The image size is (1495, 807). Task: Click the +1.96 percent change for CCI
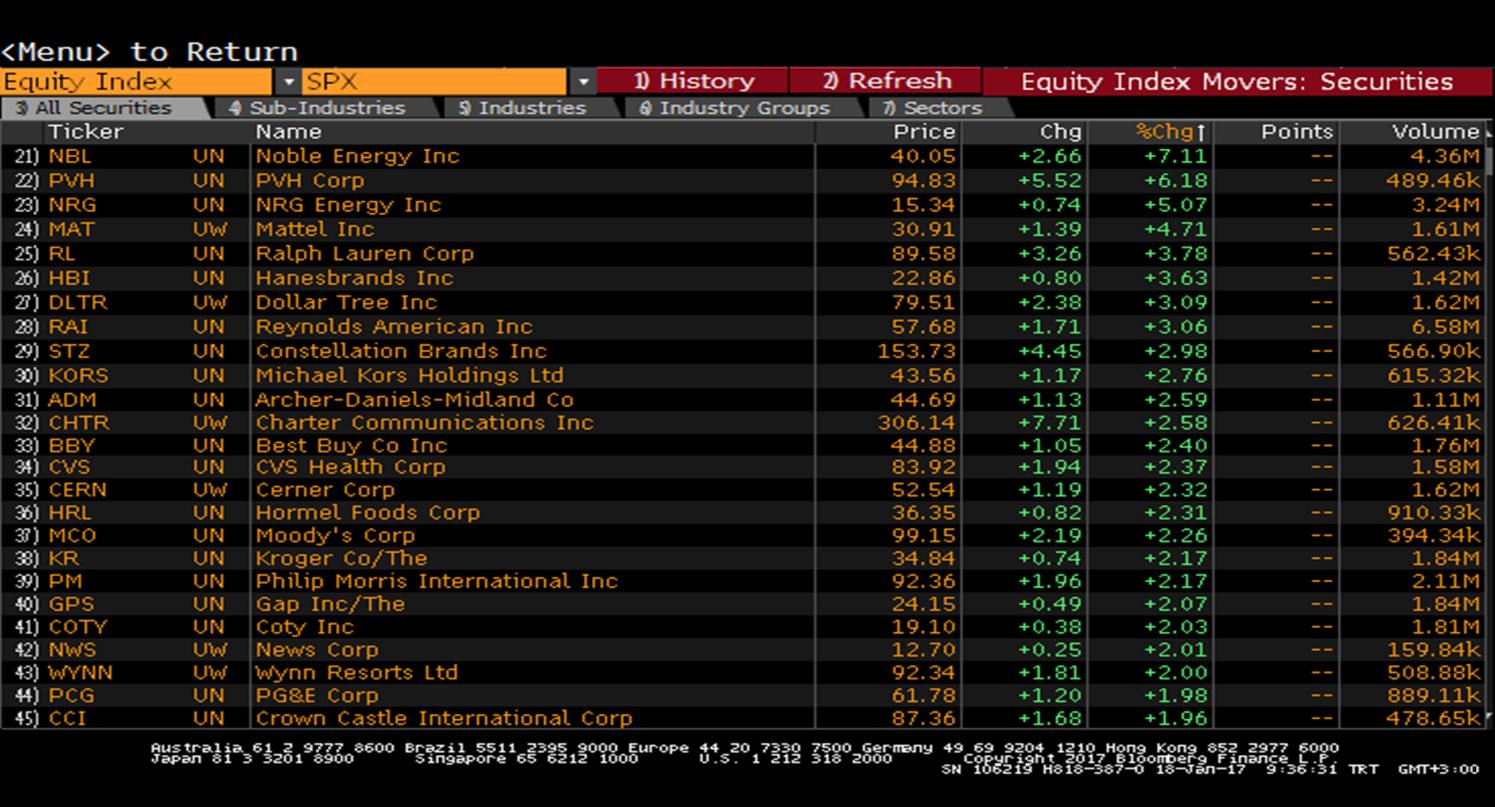[x=1177, y=718]
